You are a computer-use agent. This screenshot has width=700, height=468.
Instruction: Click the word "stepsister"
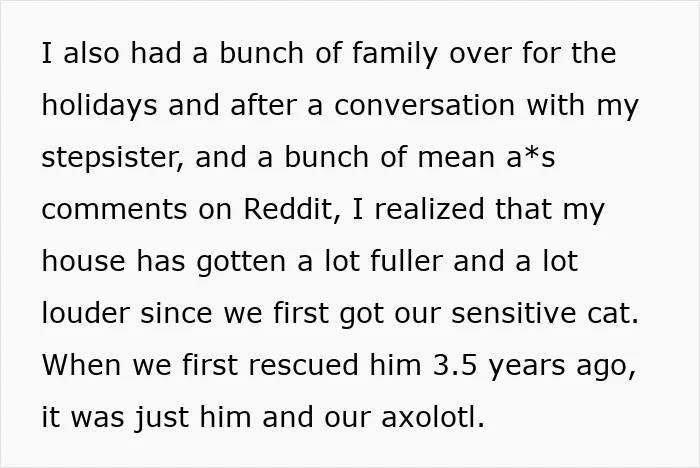[x=112, y=158]
